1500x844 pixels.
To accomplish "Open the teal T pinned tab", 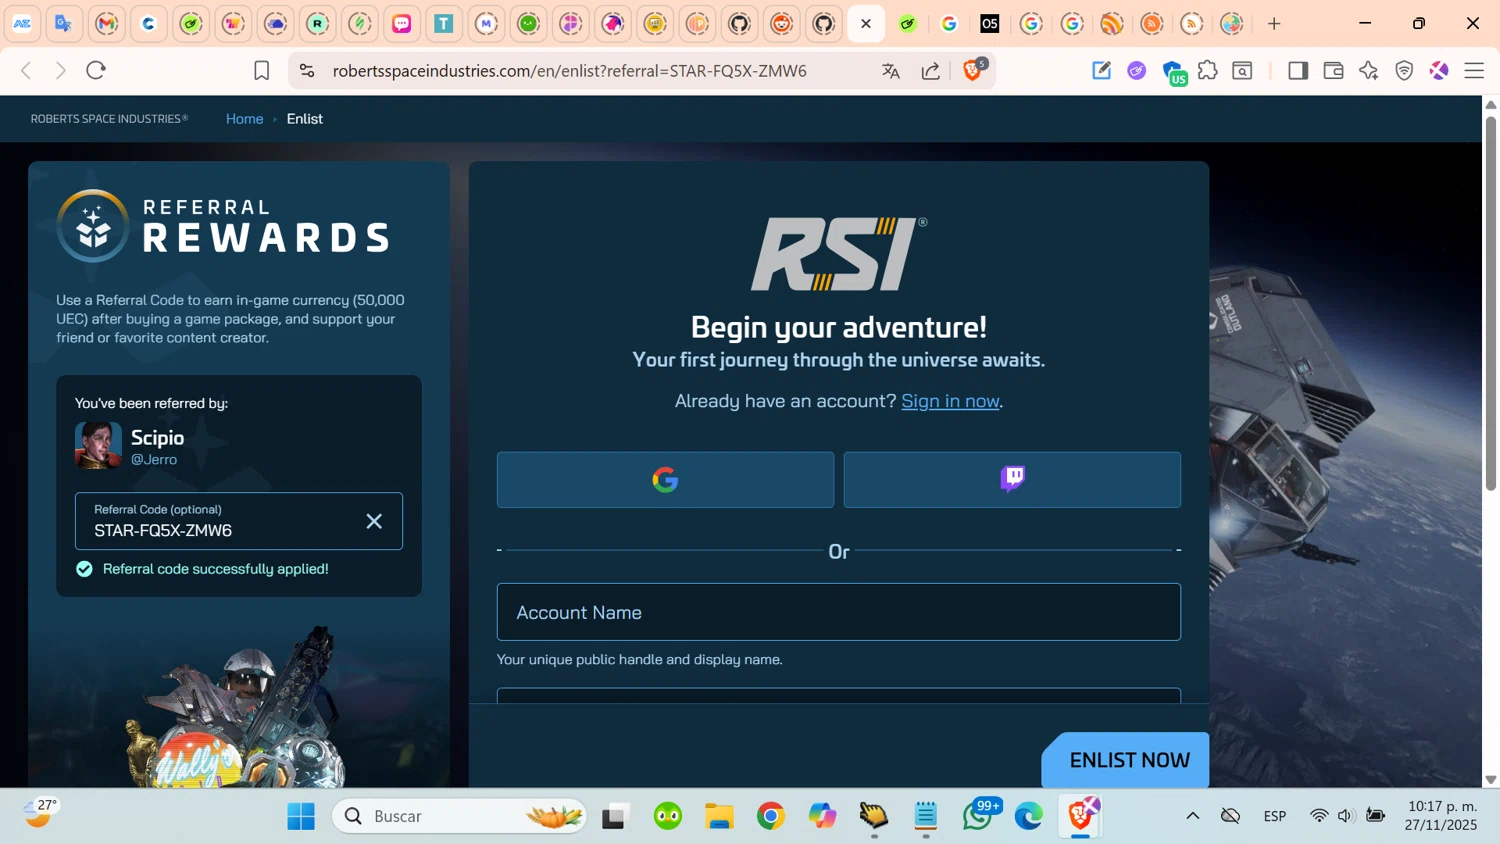I will click(x=444, y=24).
